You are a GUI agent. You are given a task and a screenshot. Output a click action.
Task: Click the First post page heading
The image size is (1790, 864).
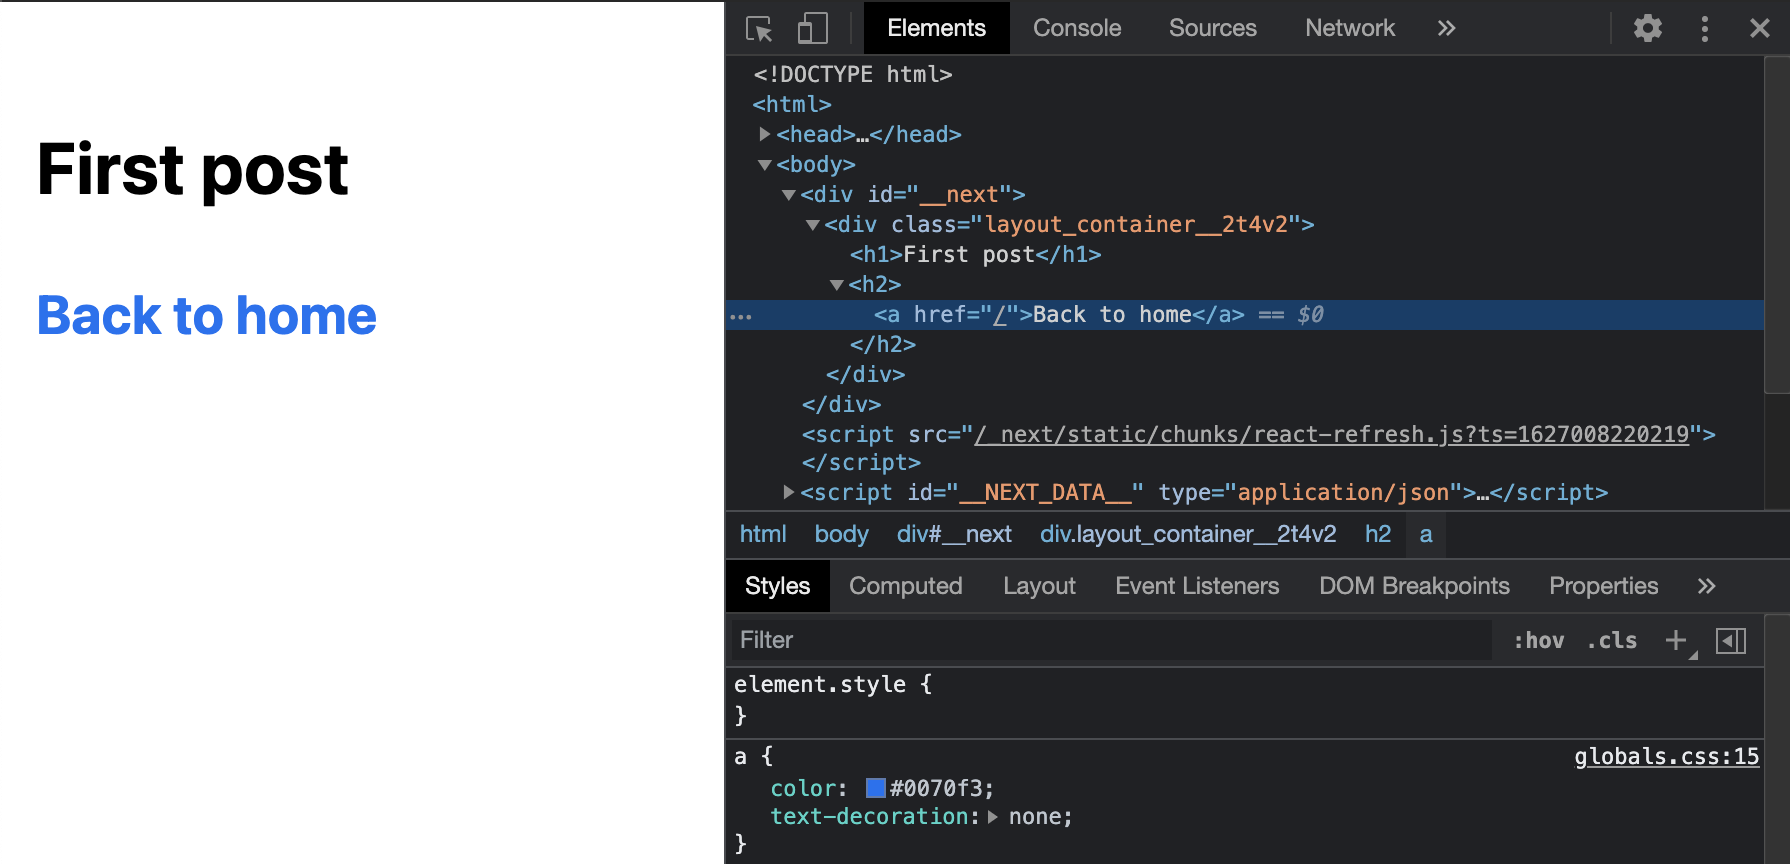(x=193, y=170)
